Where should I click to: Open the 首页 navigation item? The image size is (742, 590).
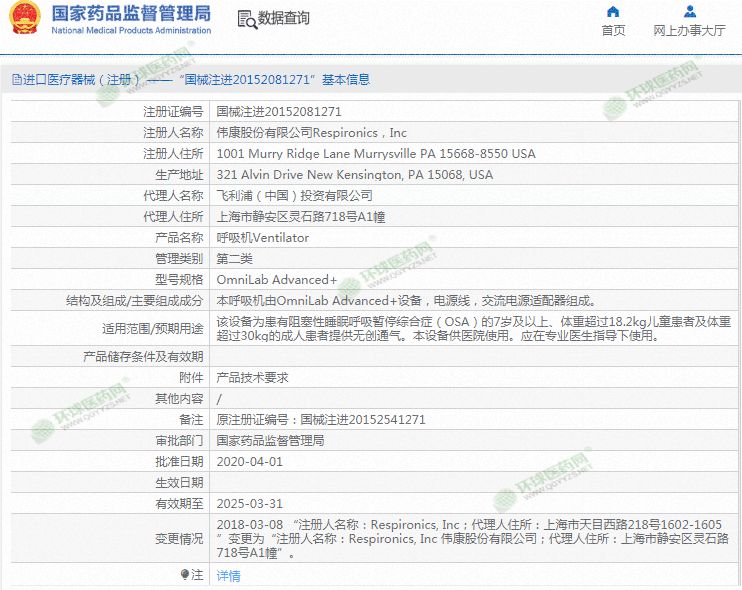613,31
